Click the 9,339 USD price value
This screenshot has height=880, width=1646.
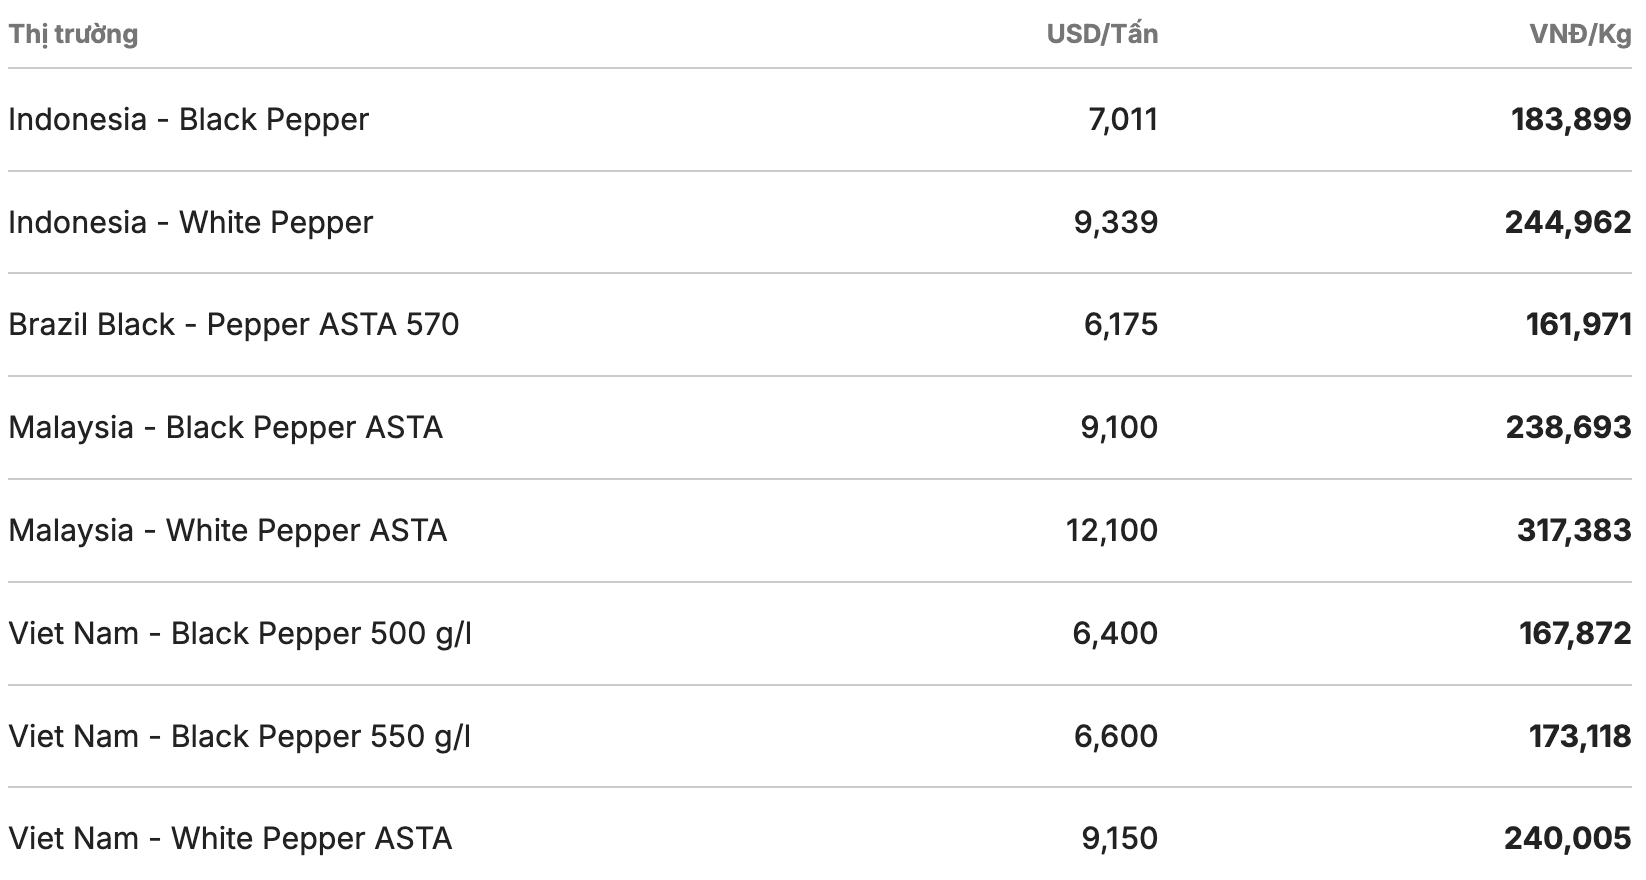coord(1116,222)
